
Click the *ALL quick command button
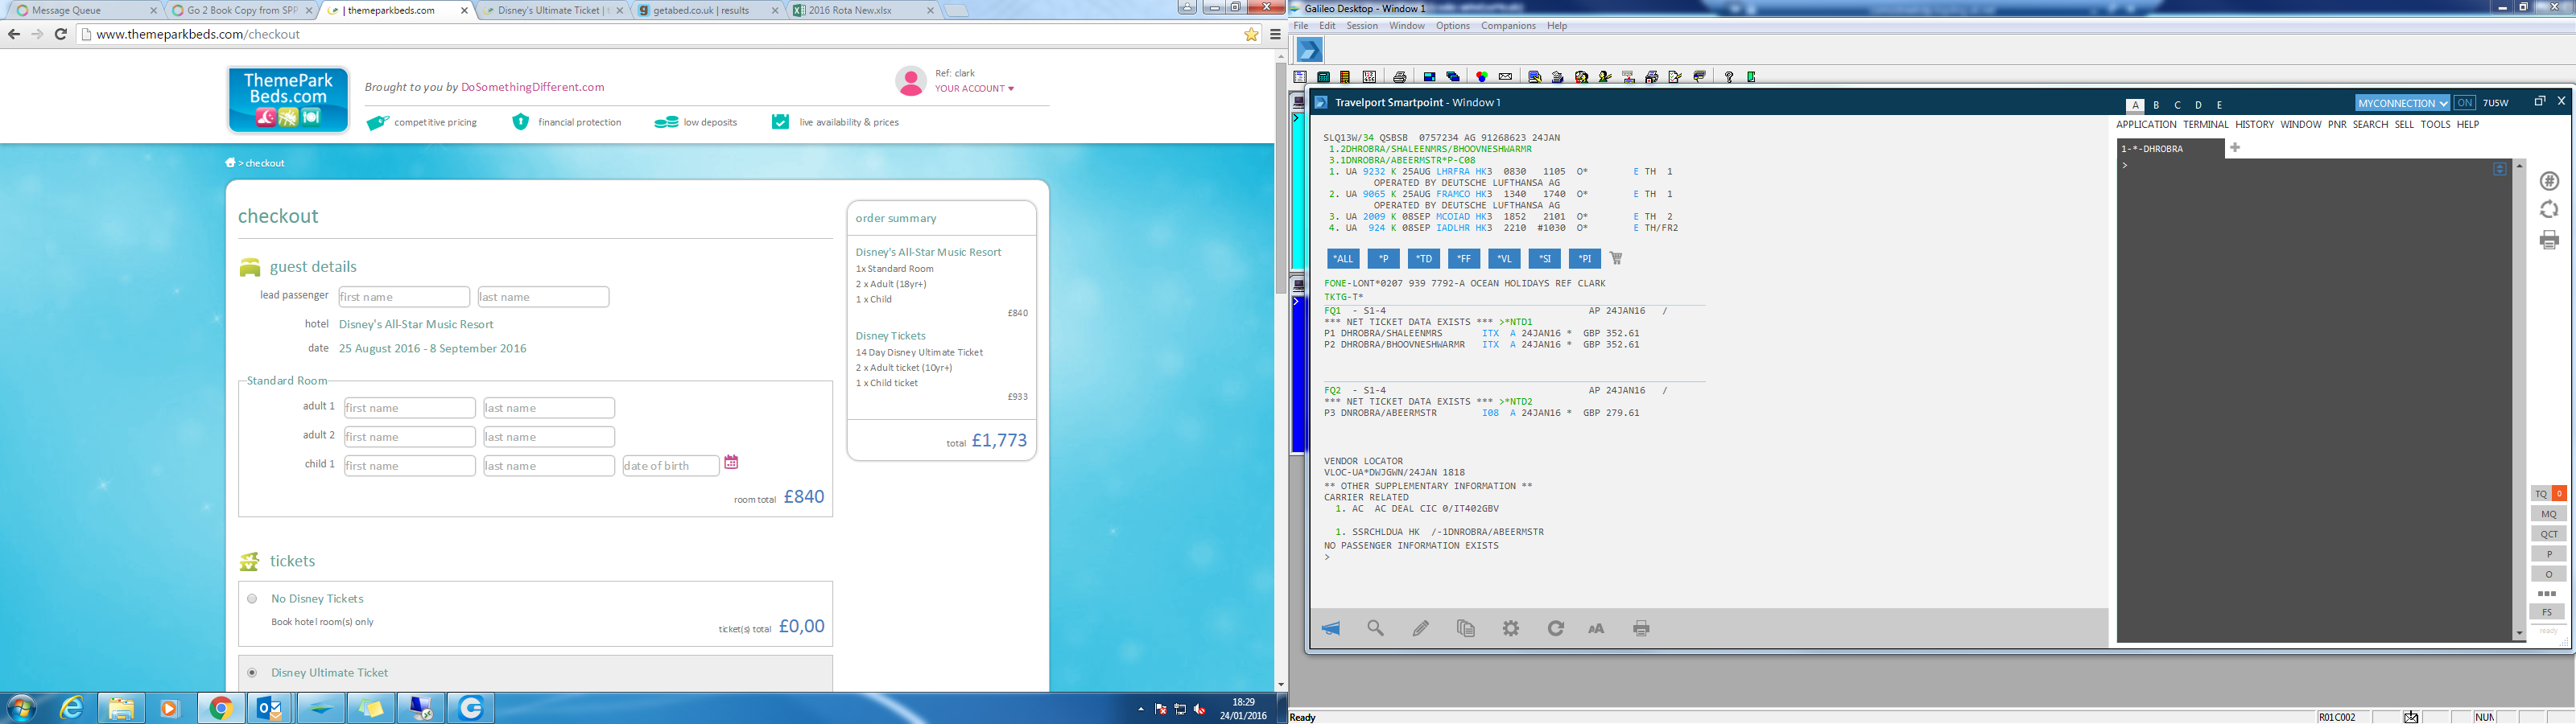[1343, 259]
